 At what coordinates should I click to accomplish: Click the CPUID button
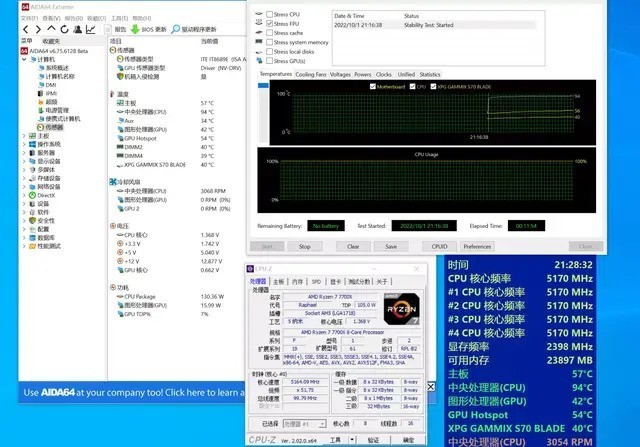[439, 247]
